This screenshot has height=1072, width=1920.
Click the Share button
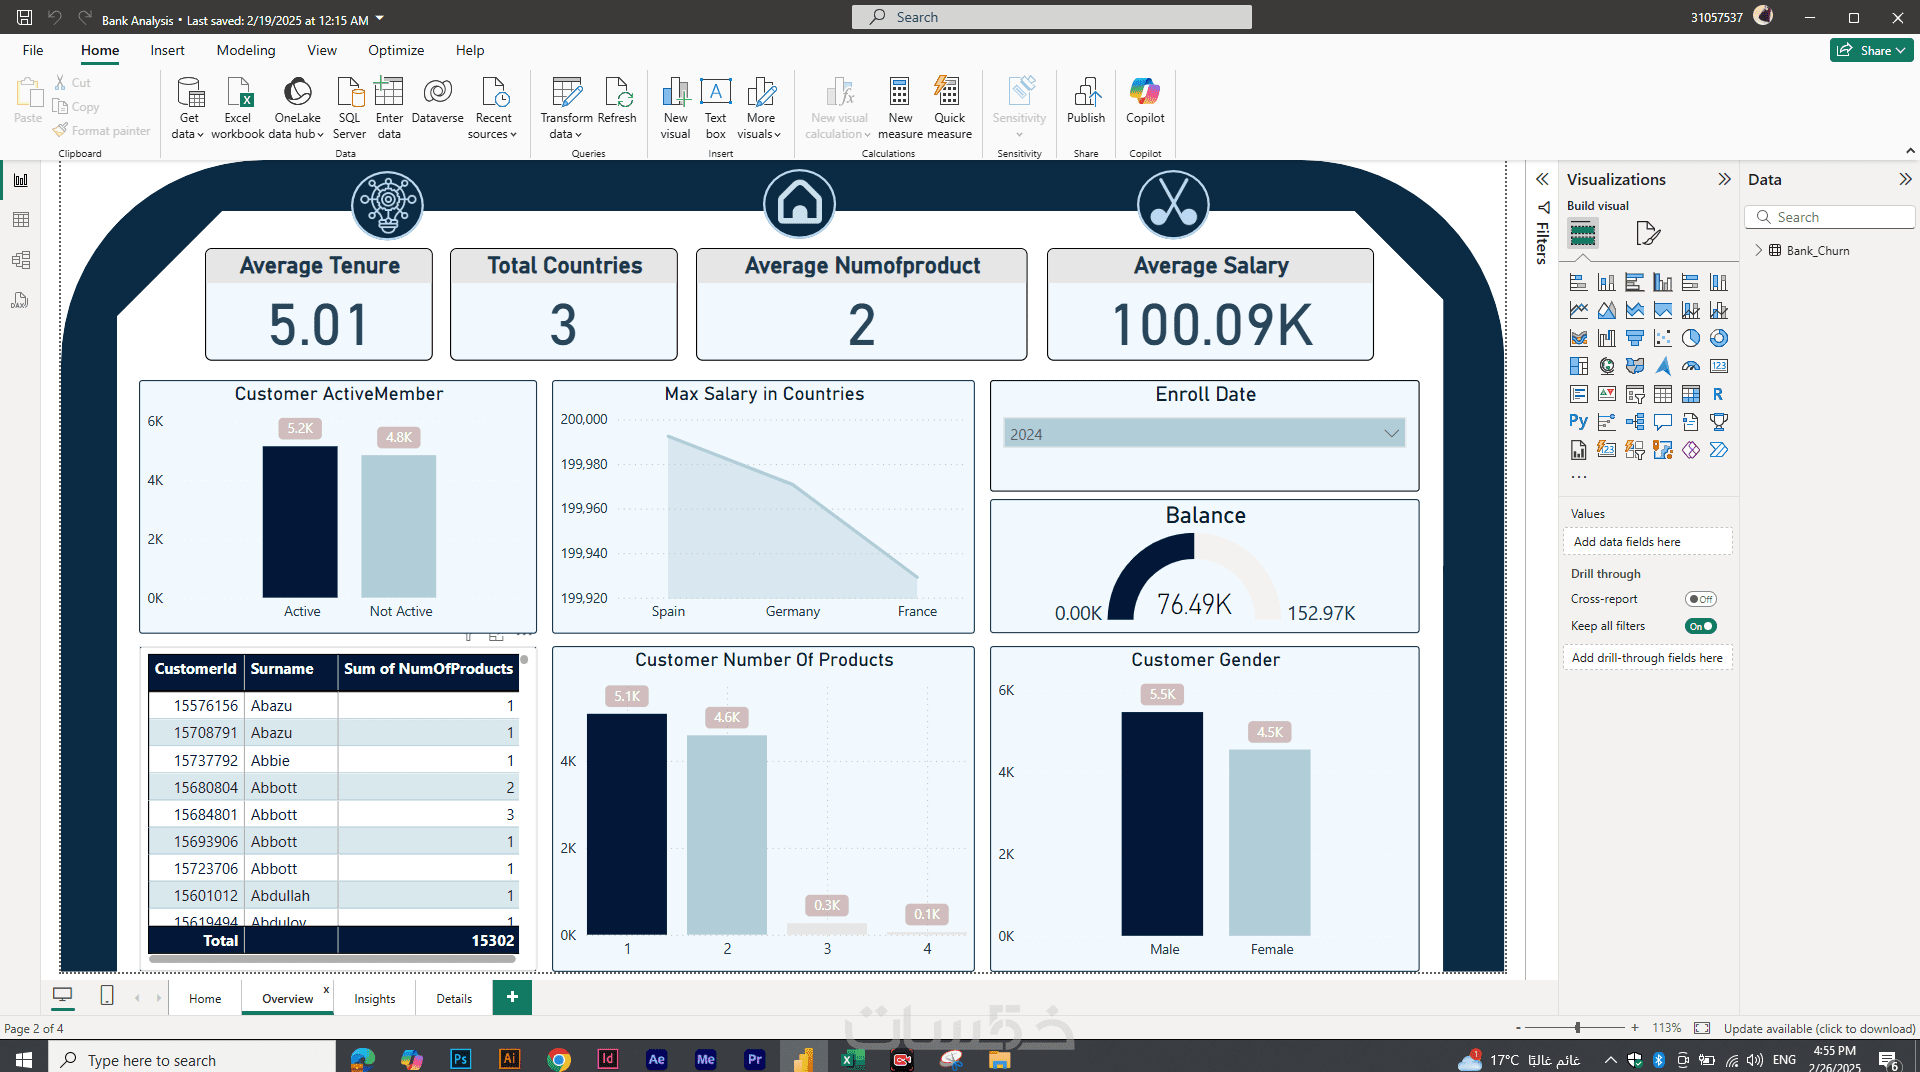pos(1871,50)
